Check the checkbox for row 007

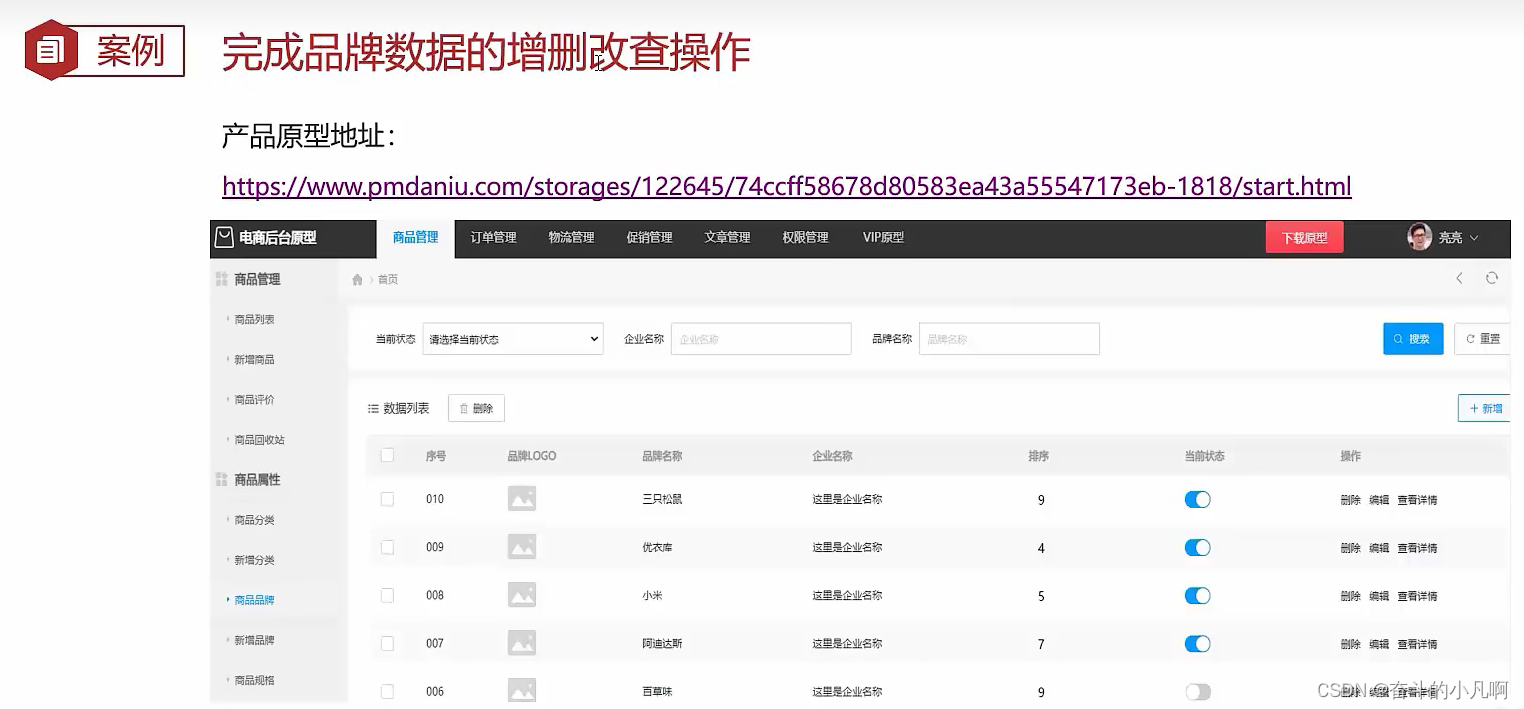[x=387, y=643]
